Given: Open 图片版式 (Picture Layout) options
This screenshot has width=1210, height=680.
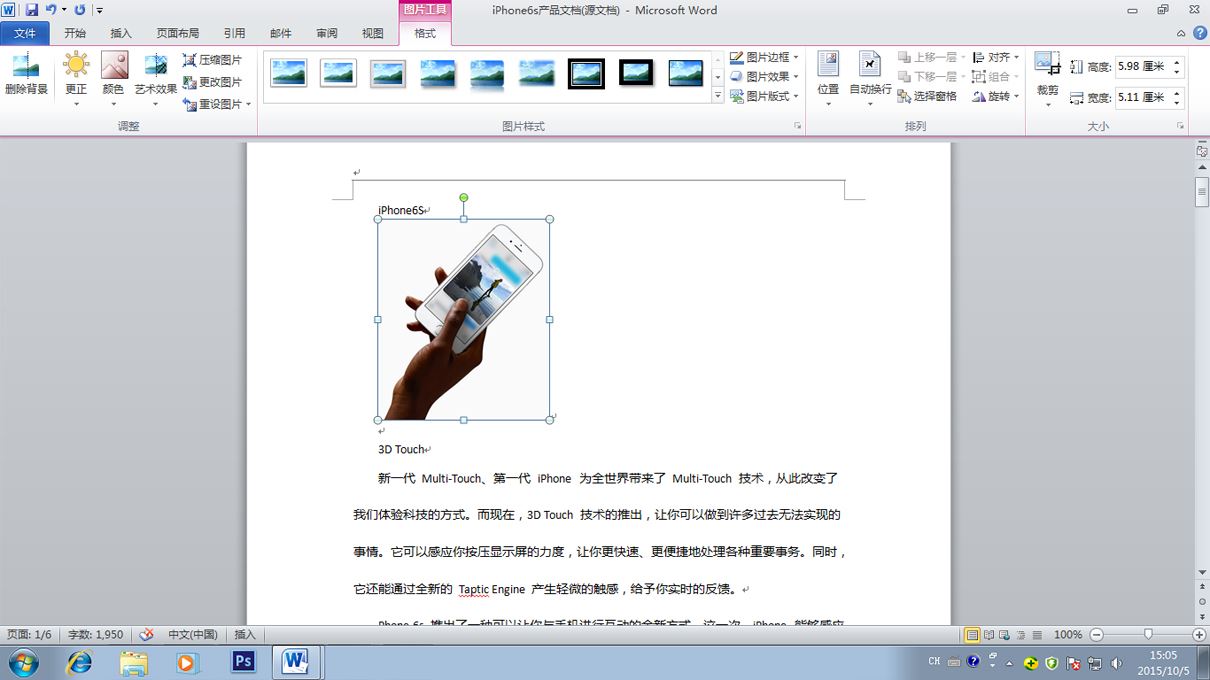Looking at the screenshot, I should pos(764,96).
